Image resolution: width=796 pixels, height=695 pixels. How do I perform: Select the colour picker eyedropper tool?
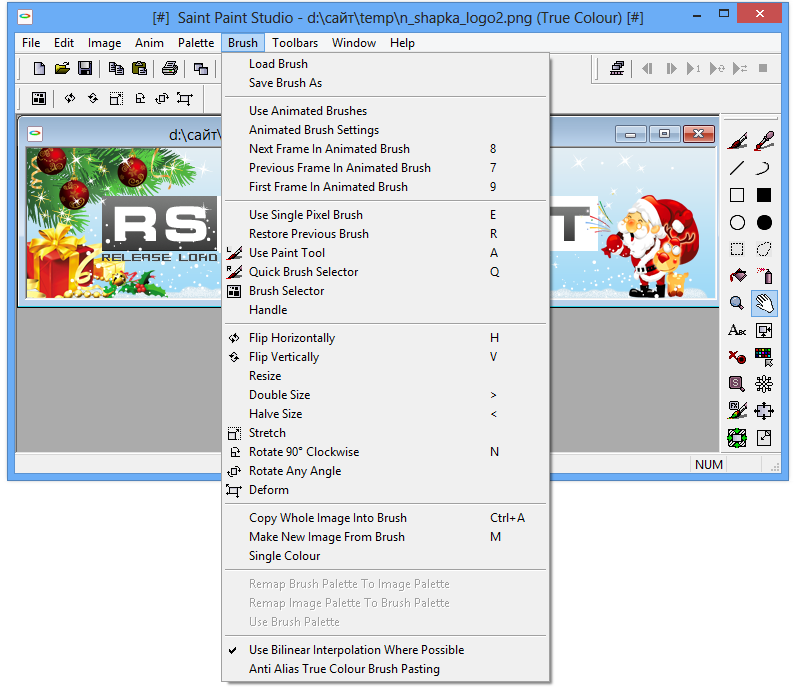click(x=764, y=141)
